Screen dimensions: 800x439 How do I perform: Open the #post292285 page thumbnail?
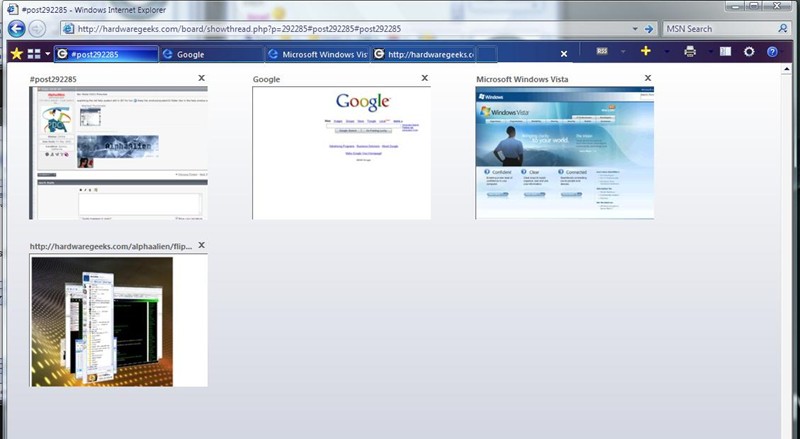coord(118,153)
